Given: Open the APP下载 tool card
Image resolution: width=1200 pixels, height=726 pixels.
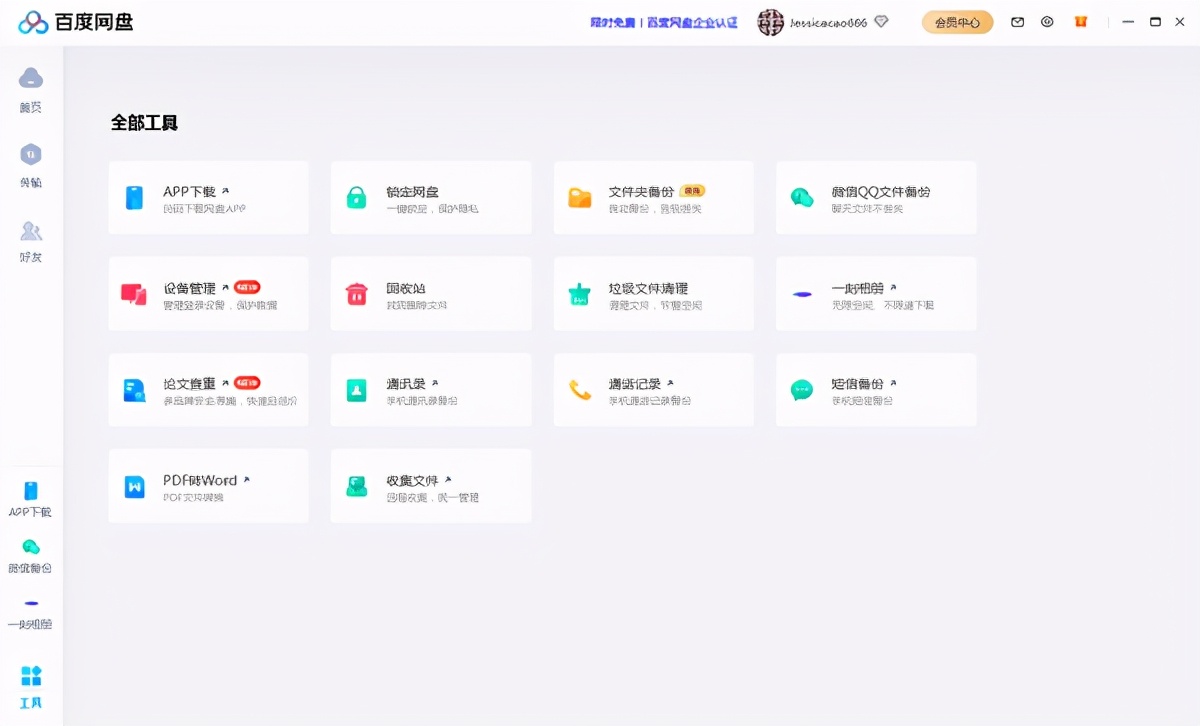Looking at the screenshot, I should [208, 198].
